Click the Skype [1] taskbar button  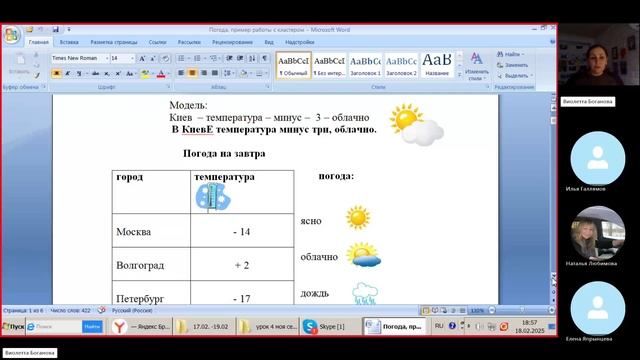[x=331, y=327]
